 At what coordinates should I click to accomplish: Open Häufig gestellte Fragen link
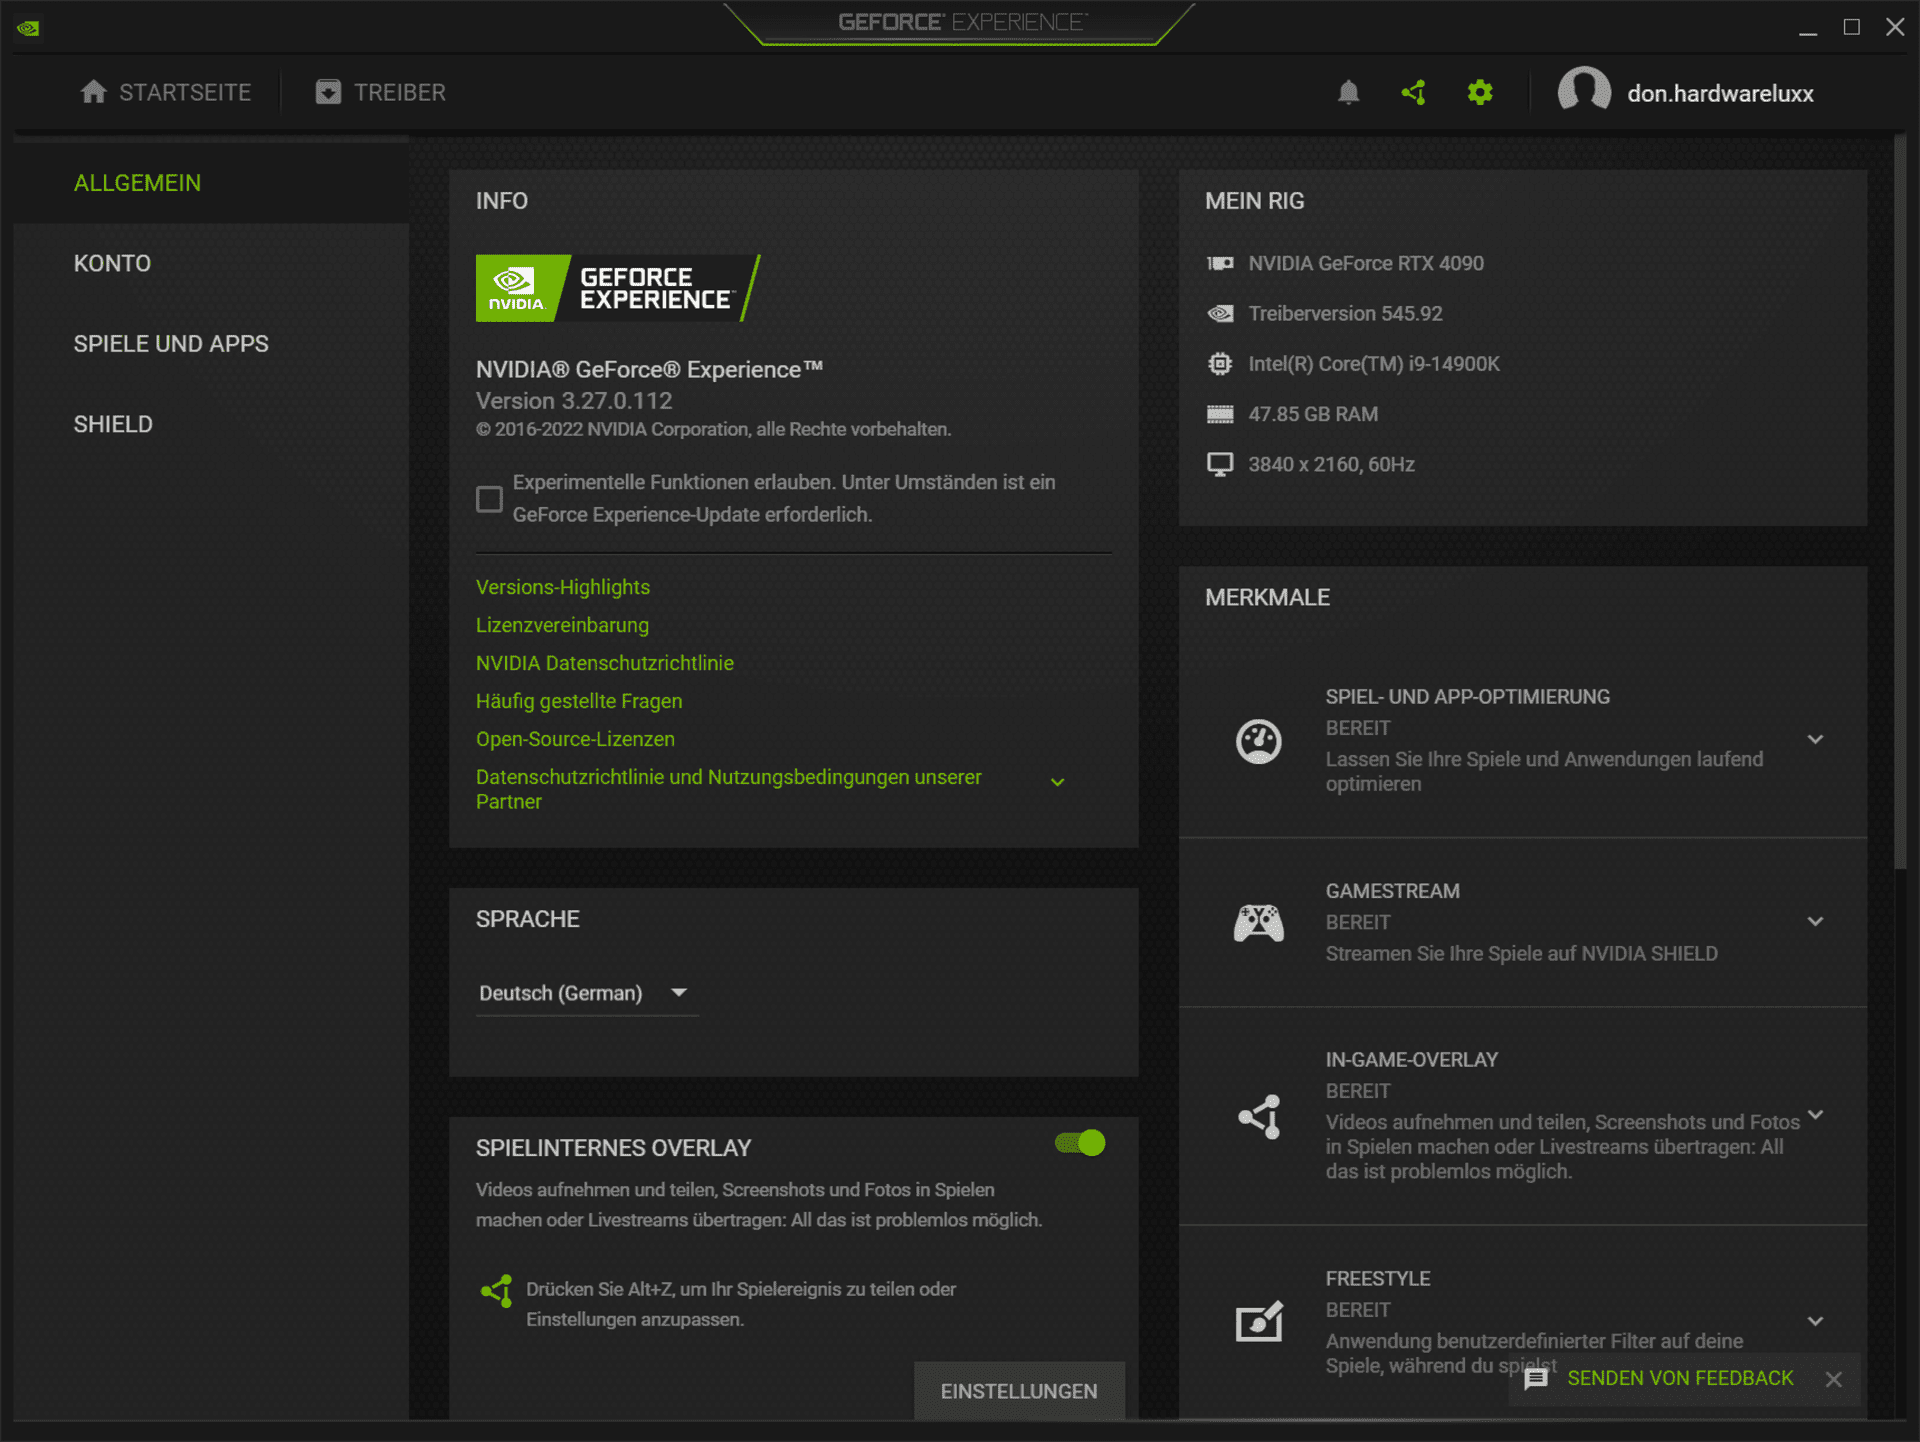(x=579, y=701)
